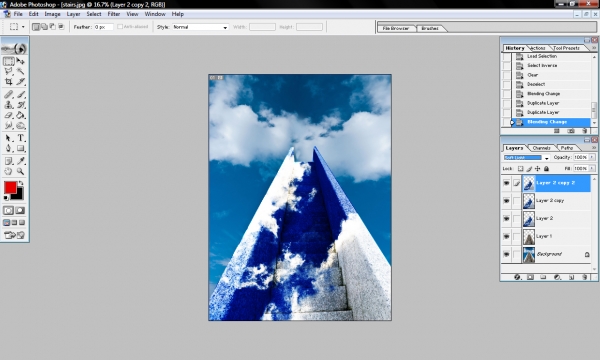
Task: Create a new layer from Layers footer
Action: [571, 277]
